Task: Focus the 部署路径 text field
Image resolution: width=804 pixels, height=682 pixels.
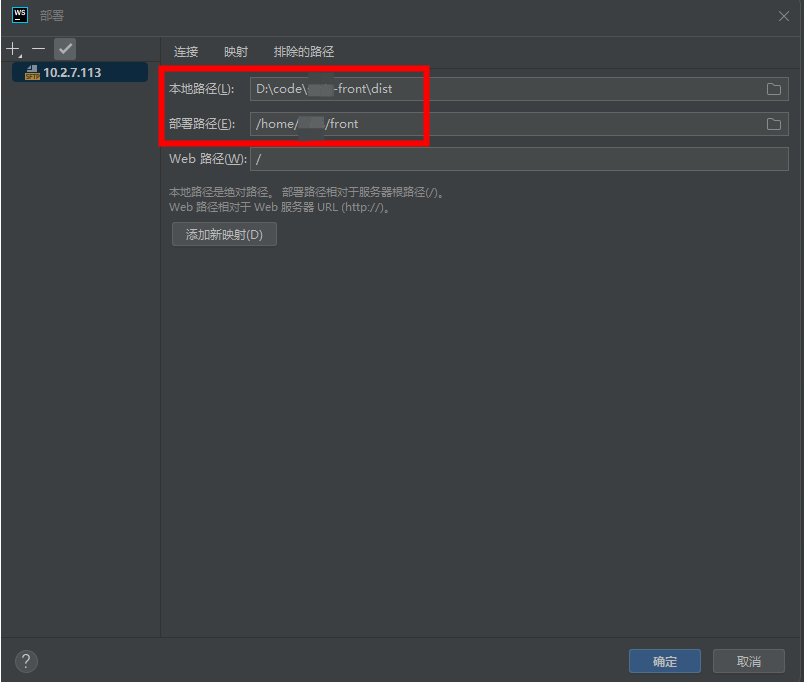Action: pos(500,124)
